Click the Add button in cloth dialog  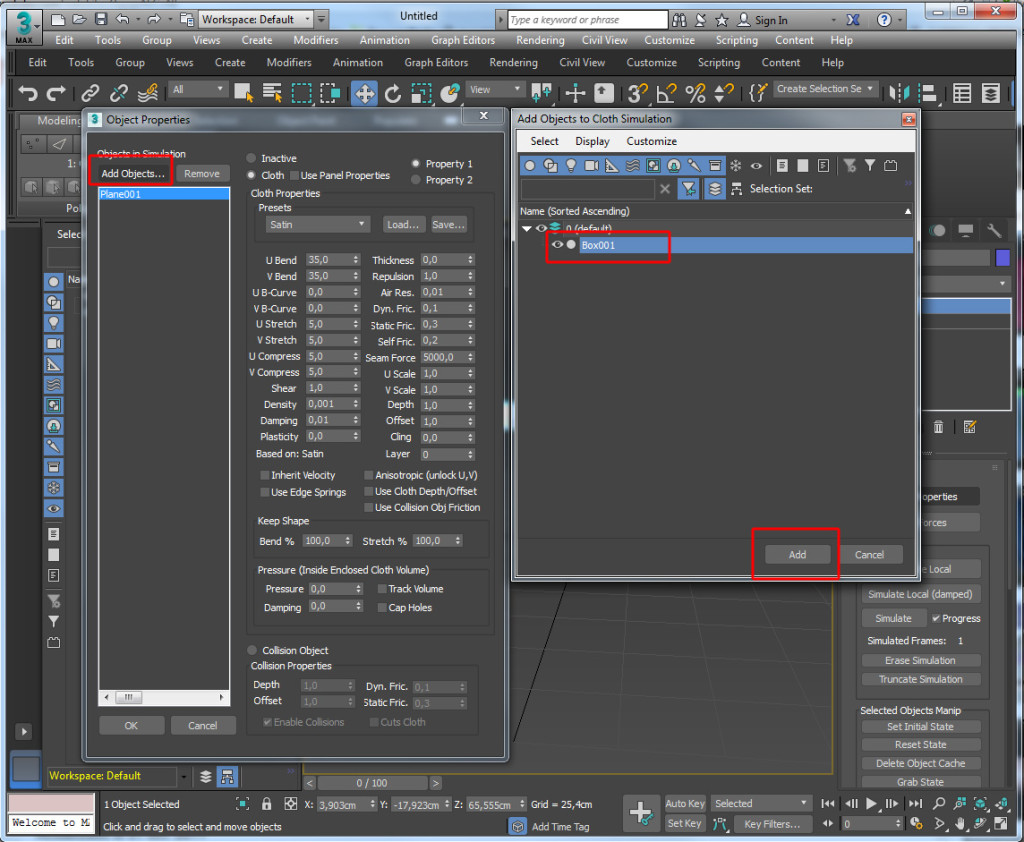[797, 555]
